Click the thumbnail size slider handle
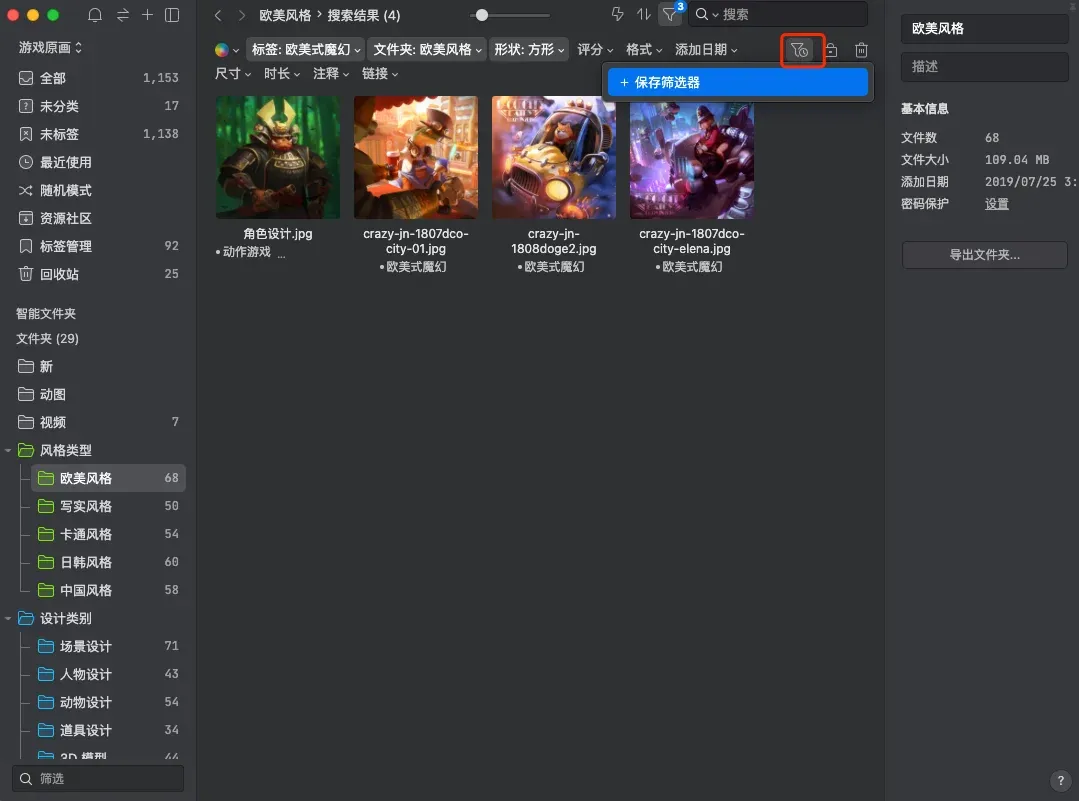Viewport: 1079px width, 801px height. pyautogui.click(x=482, y=15)
